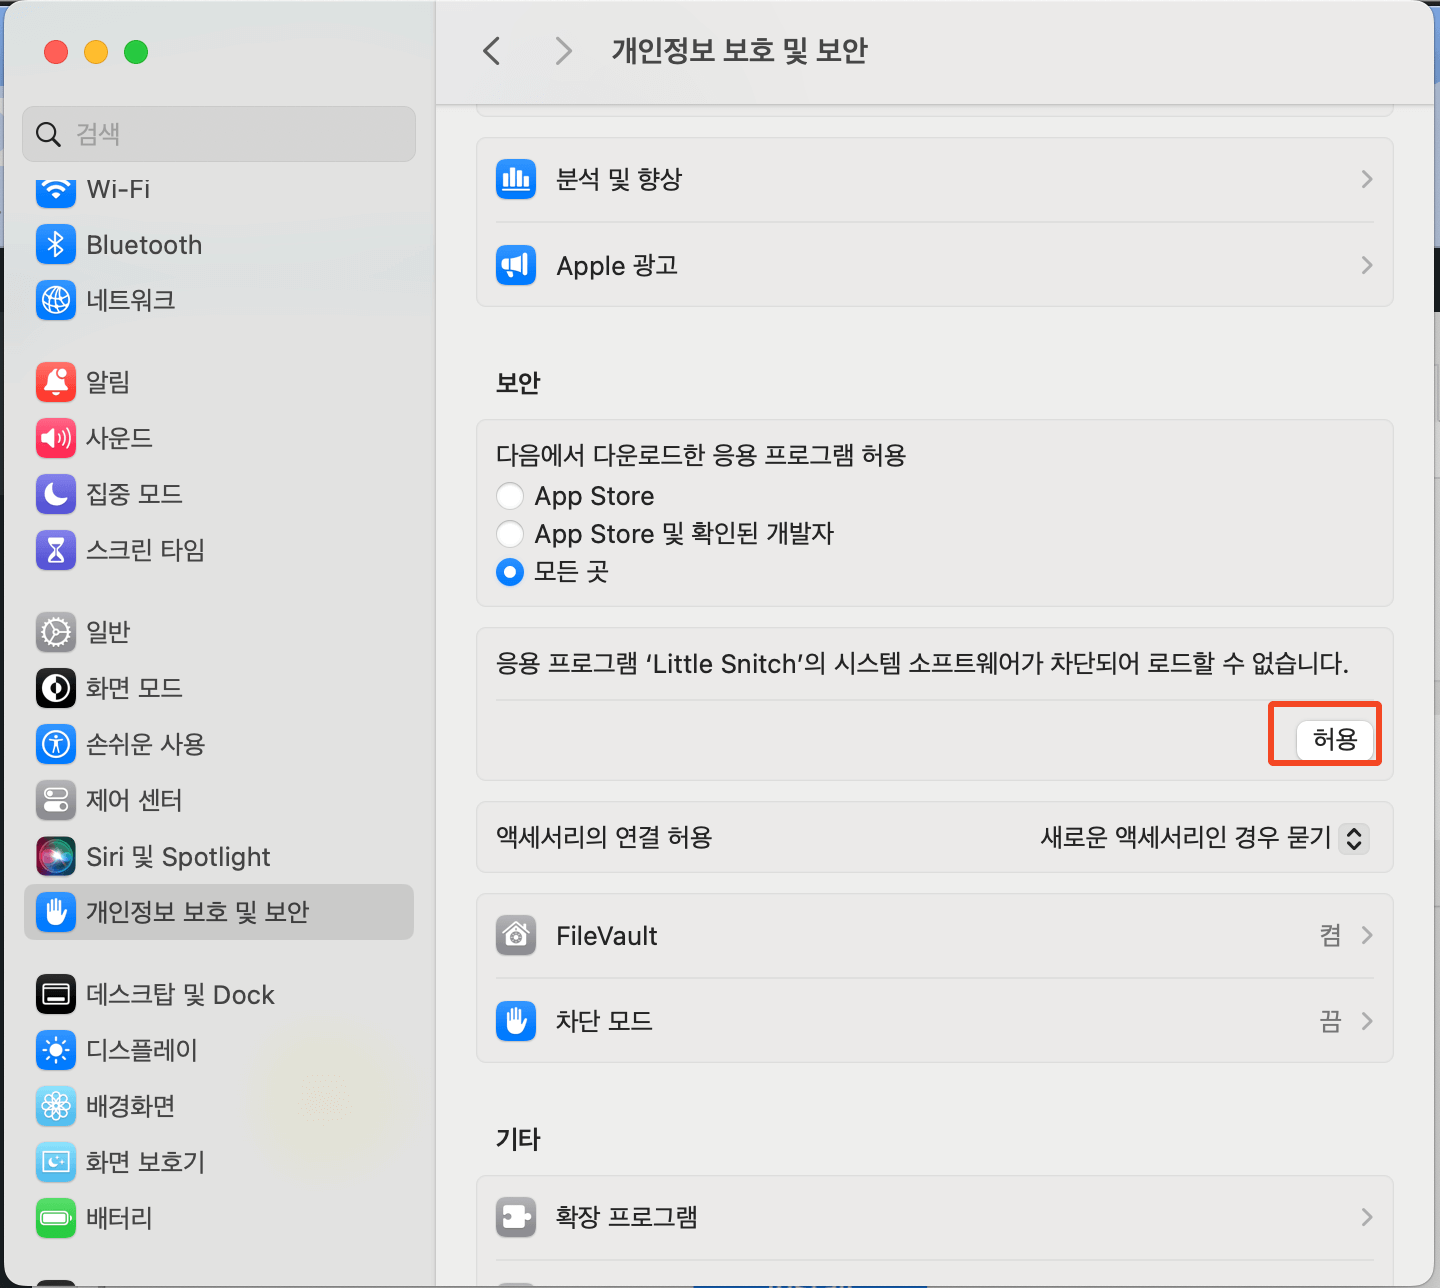The height and width of the screenshot is (1288, 1440).
Task: Select App Store 및 확인된 개발자 option
Action: [x=510, y=534]
